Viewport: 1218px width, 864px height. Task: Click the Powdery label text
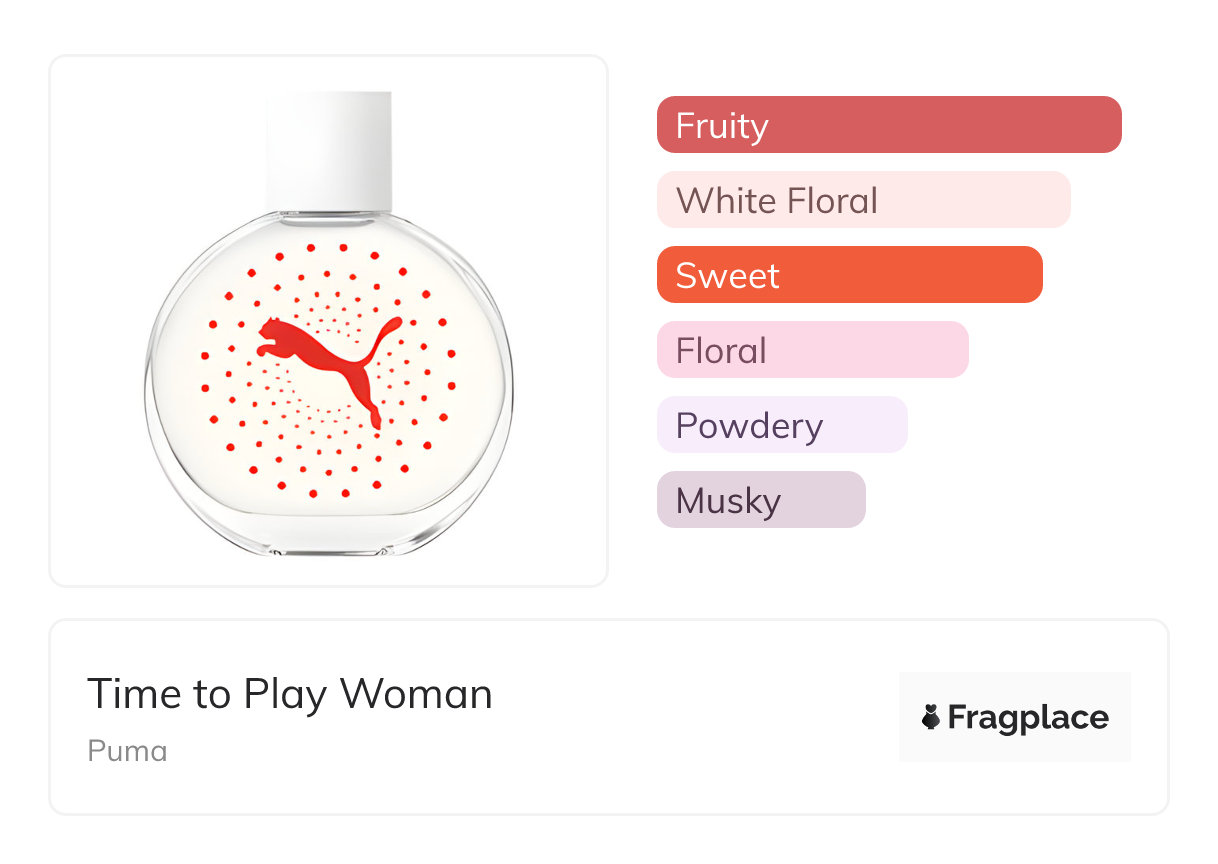pos(749,426)
